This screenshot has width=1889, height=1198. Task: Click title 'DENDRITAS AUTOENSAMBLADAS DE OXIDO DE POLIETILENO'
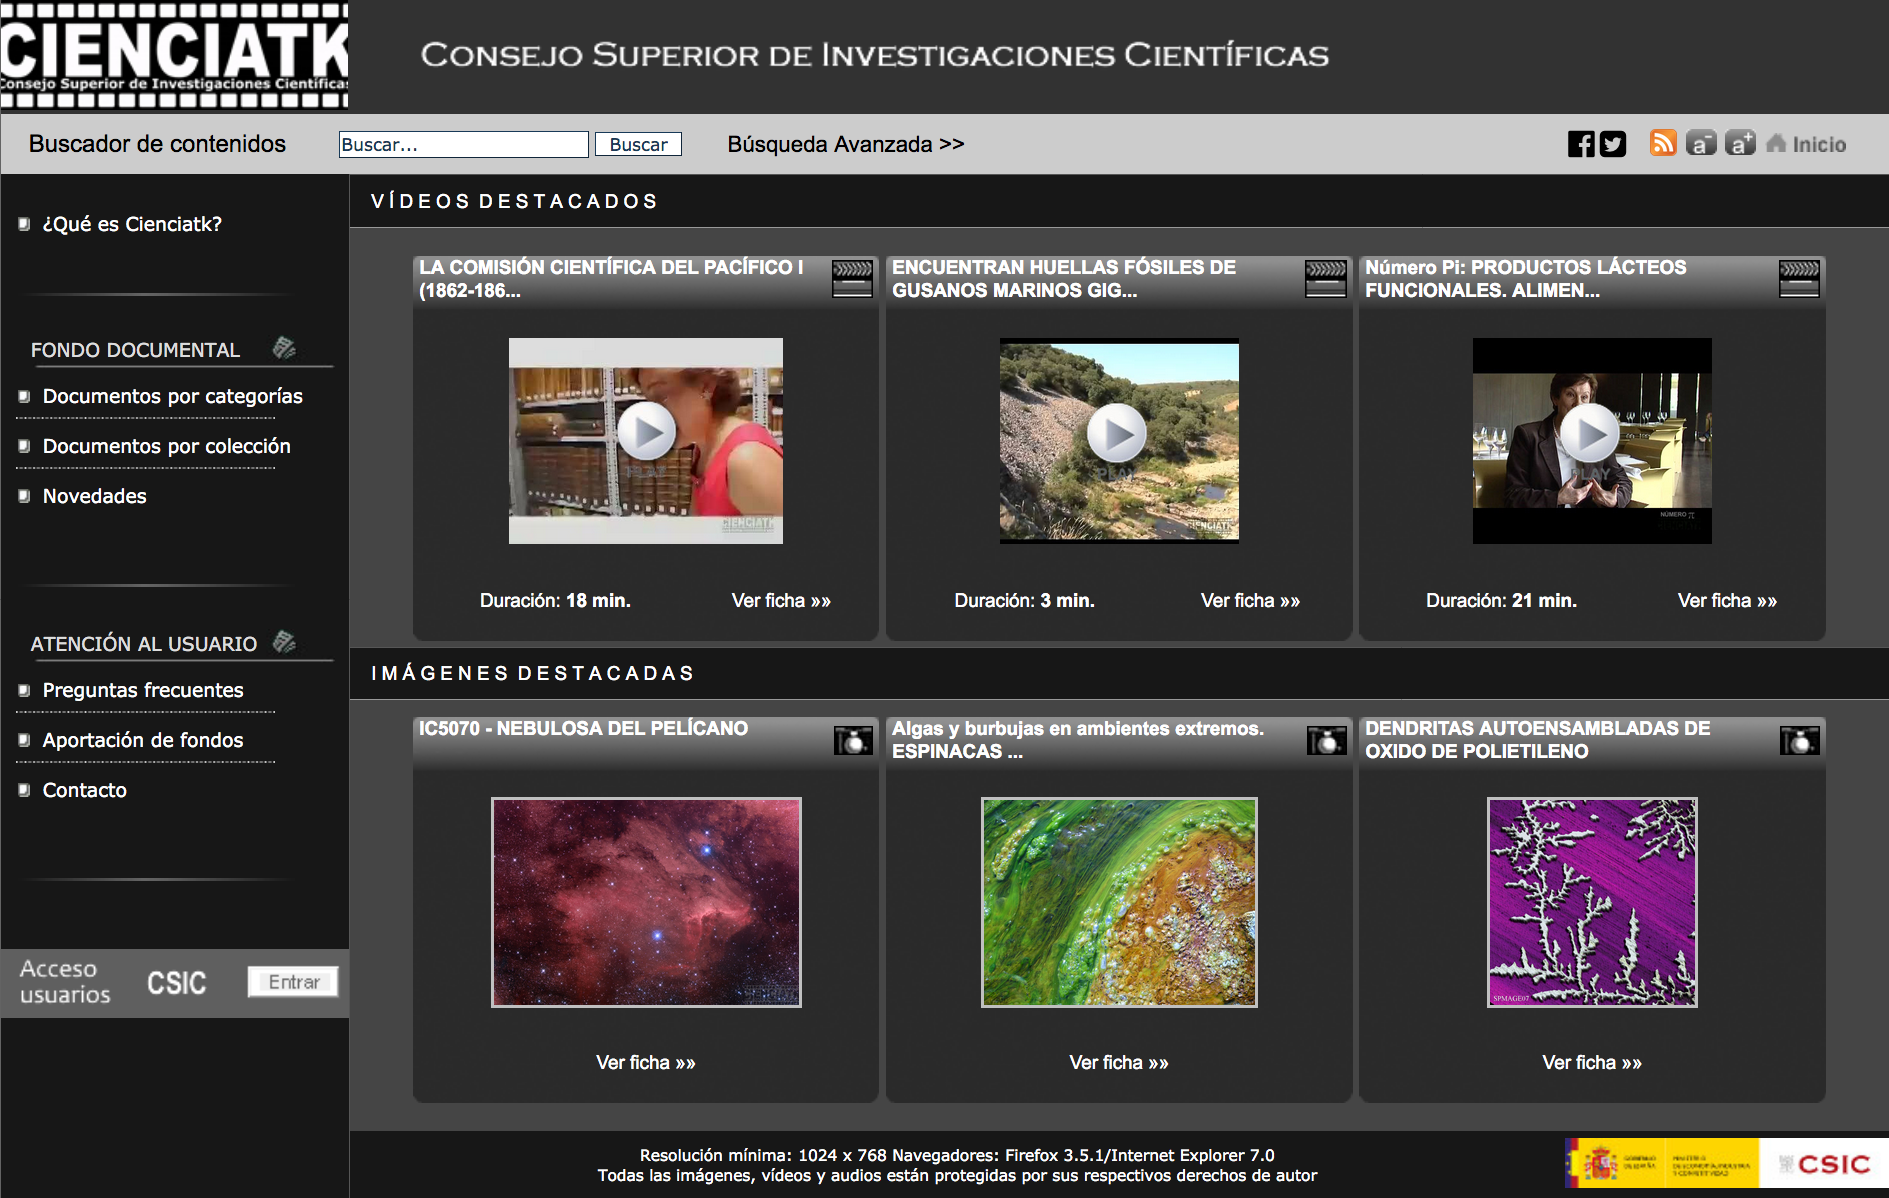click(1537, 740)
